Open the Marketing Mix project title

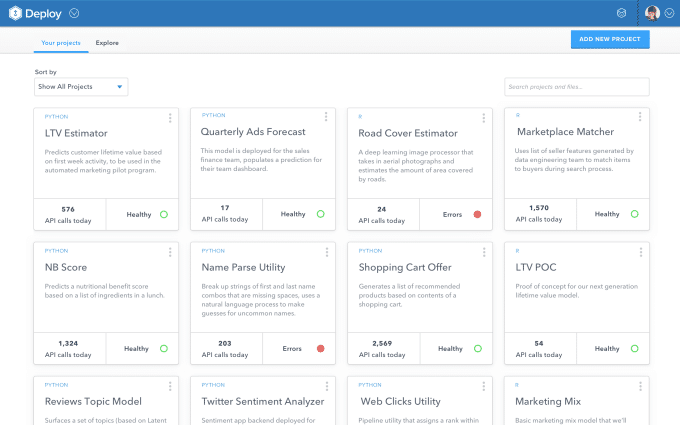548,402
